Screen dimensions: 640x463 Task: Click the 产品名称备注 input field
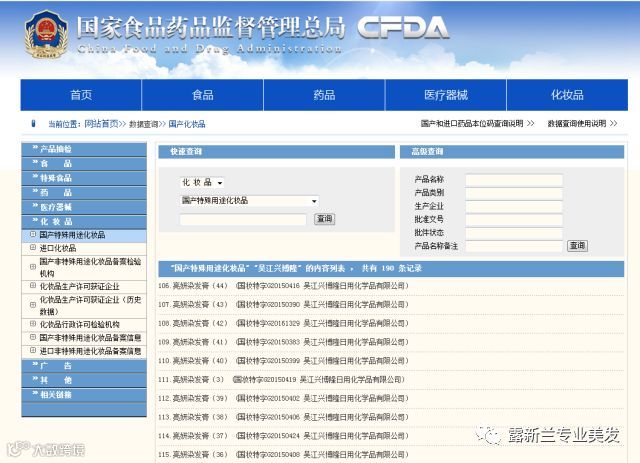coord(514,246)
